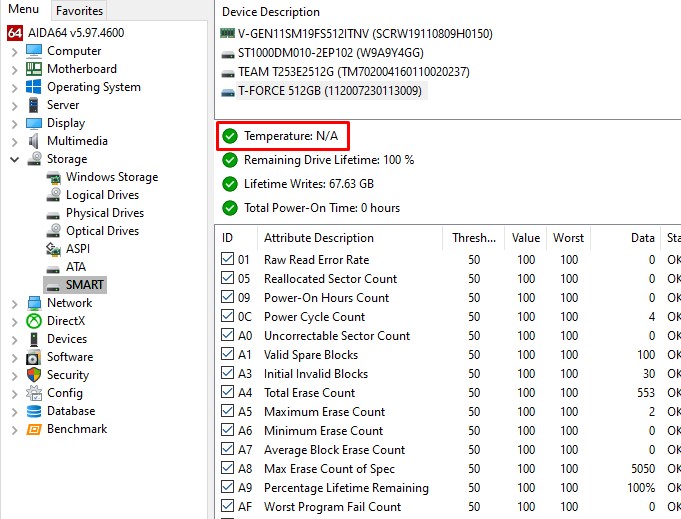Click Worst Program Fail Count row
681x519 pixels.
click(449, 507)
